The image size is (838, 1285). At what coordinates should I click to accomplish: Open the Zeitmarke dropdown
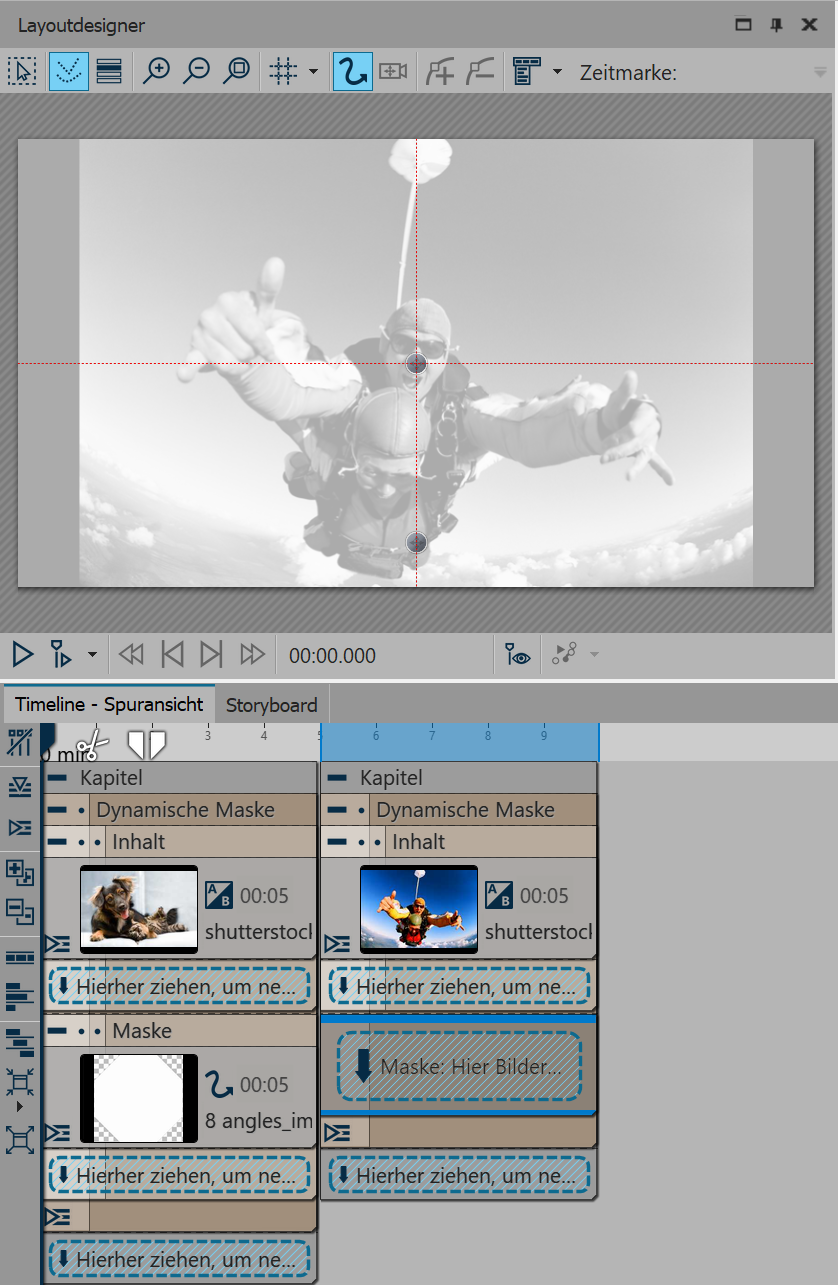click(819, 73)
